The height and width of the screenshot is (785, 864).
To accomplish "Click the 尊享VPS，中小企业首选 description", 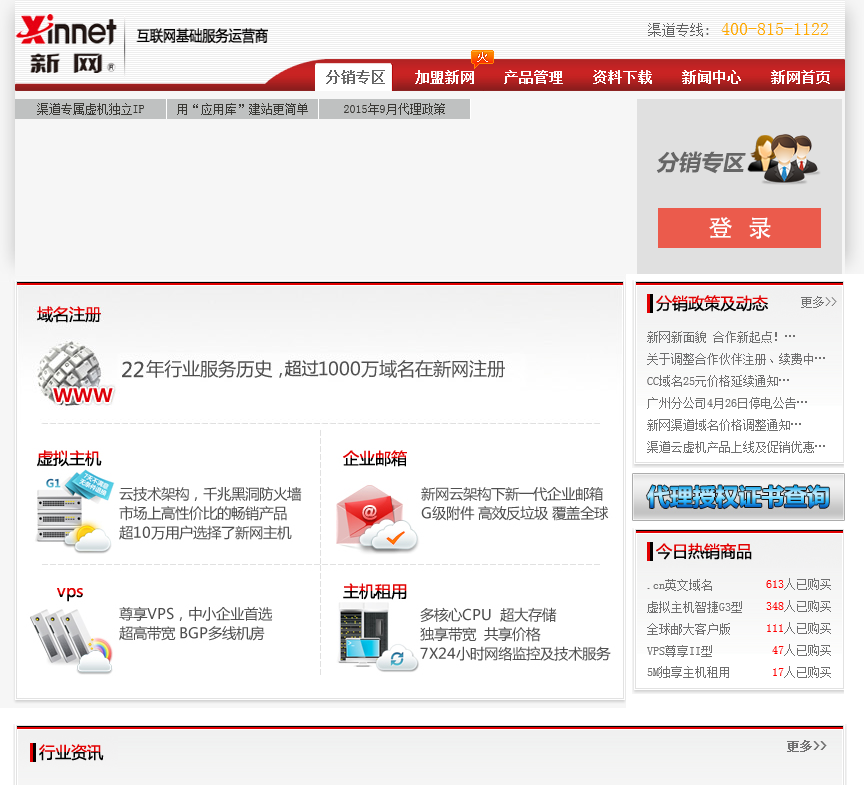I will pos(196,614).
